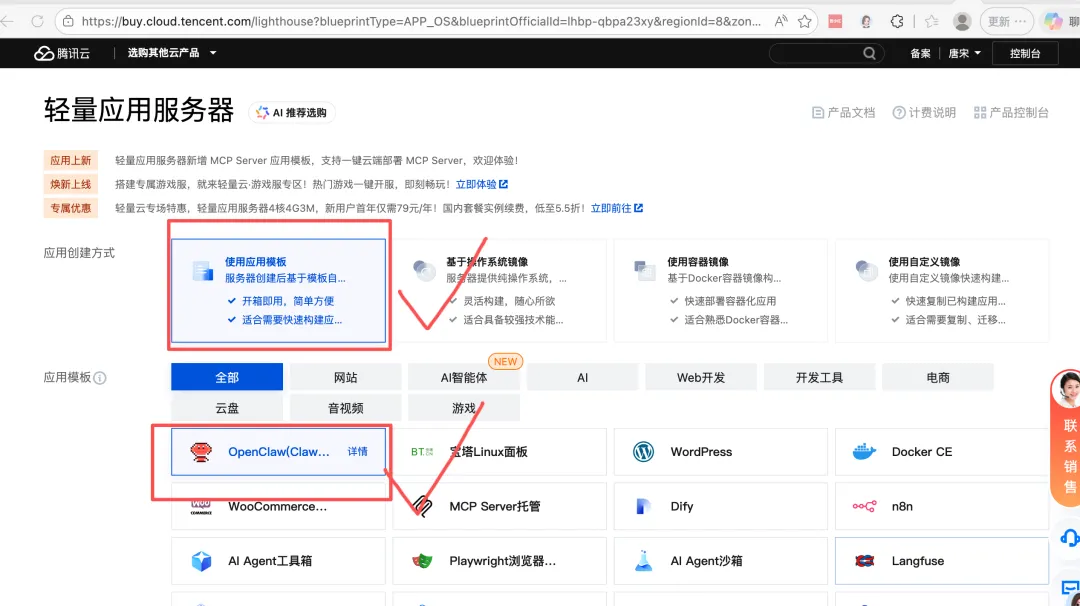This screenshot has width=1080, height=606.
Task: Open 计费说明 billing info link
Action: (x=924, y=112)
